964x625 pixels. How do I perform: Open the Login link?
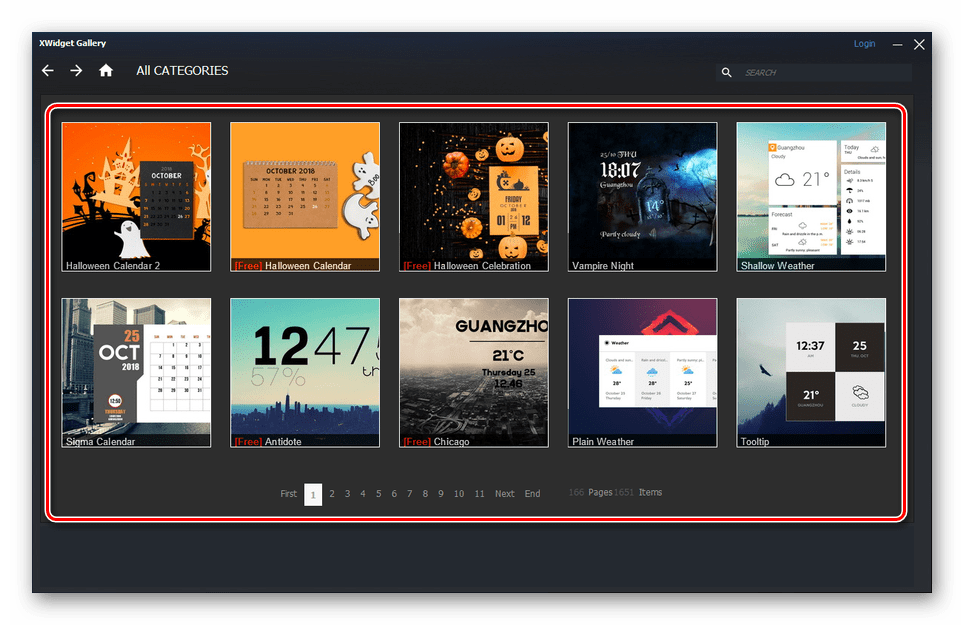pos(864,44)
